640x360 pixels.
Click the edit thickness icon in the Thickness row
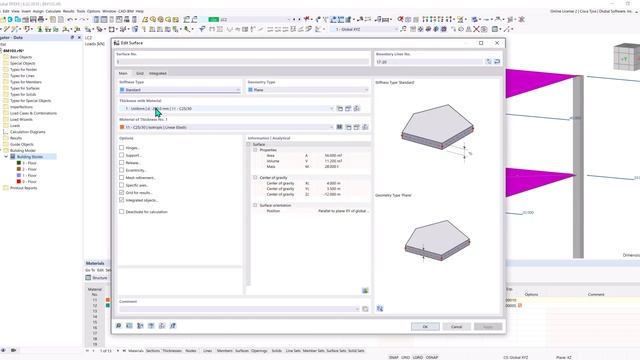click(357, 109)
